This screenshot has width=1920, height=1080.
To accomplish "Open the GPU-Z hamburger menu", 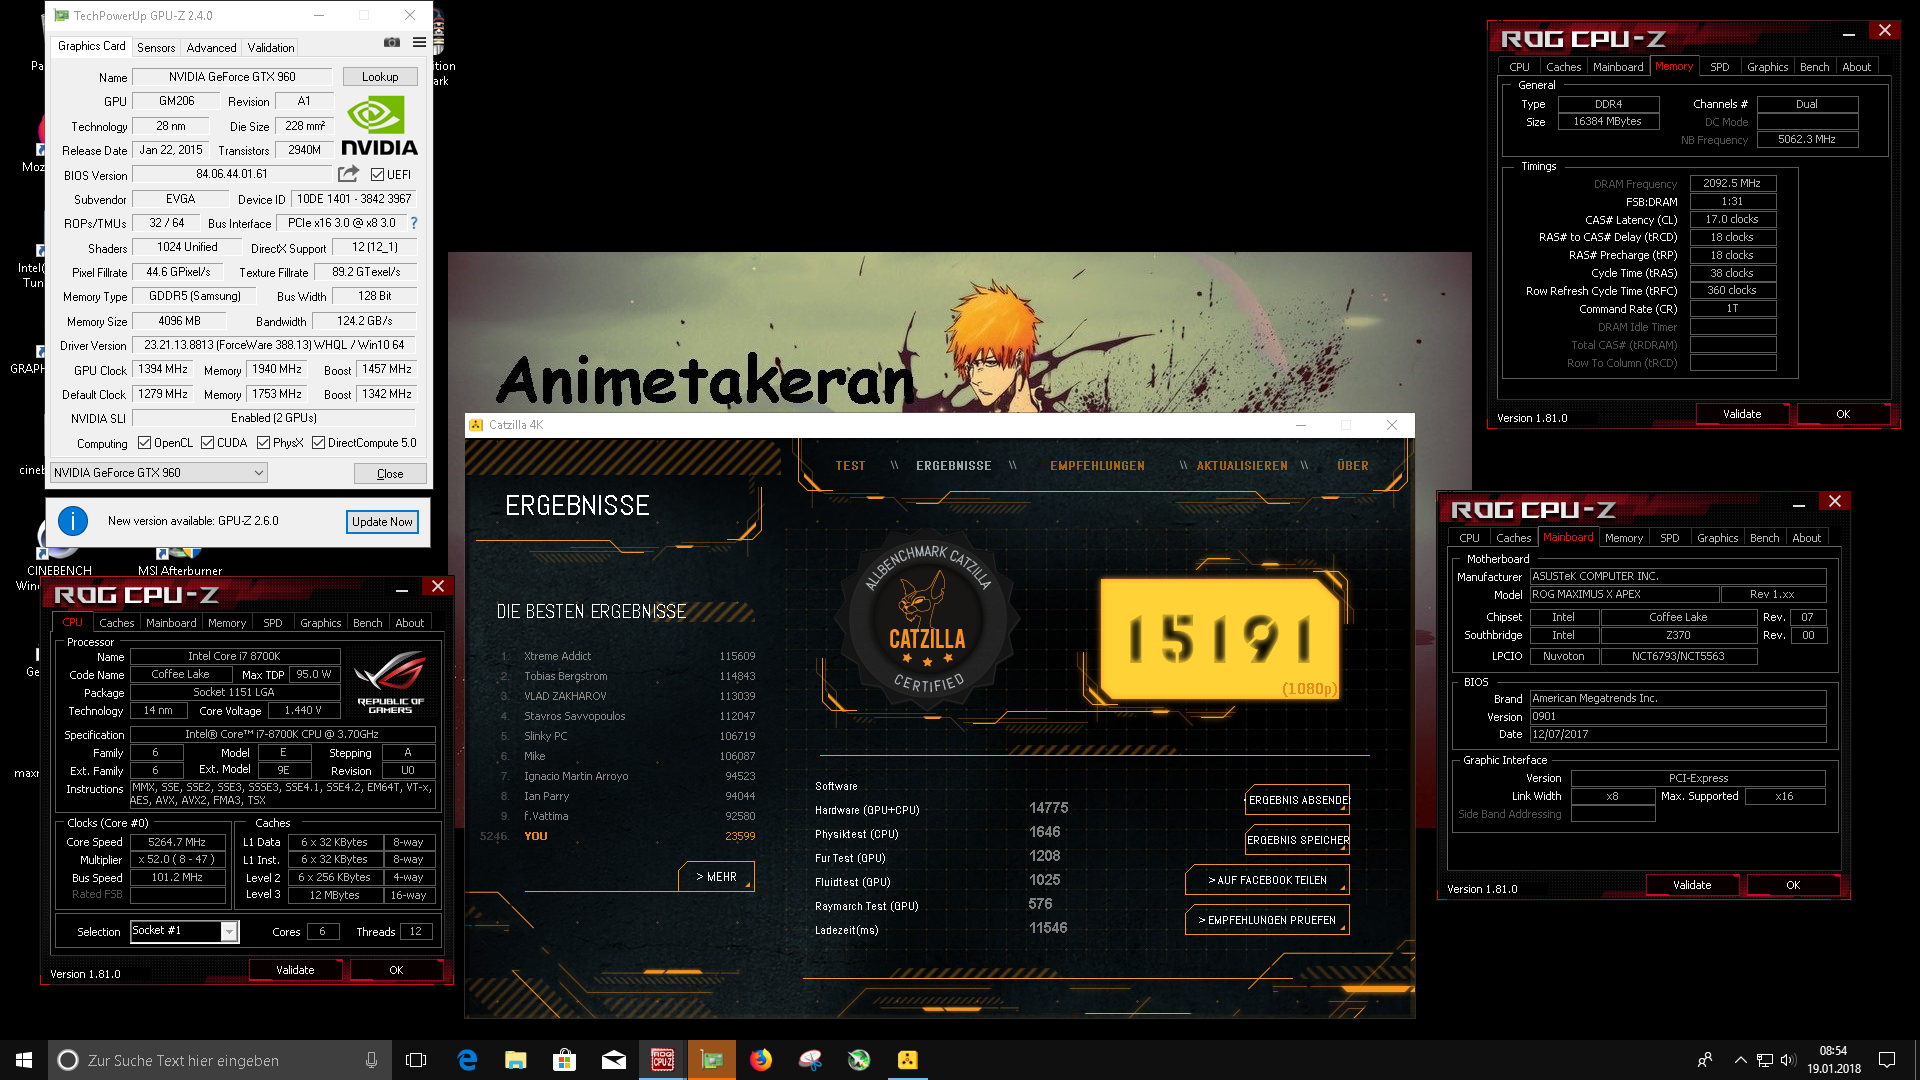I will [x=419, y=43].
